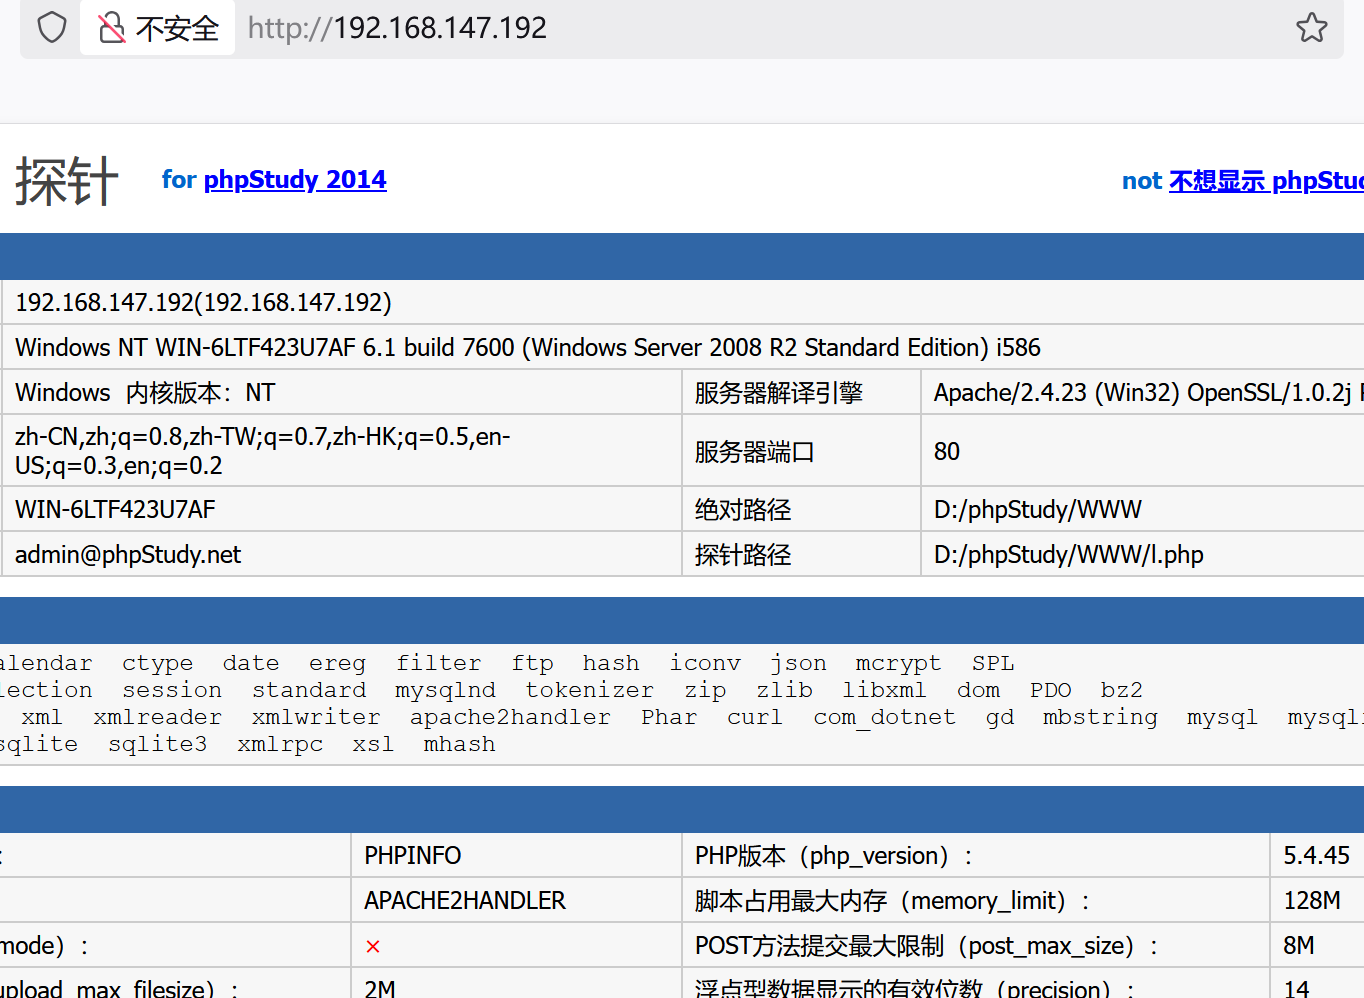Open the phpStudy 2014 link

pos(295,179)
